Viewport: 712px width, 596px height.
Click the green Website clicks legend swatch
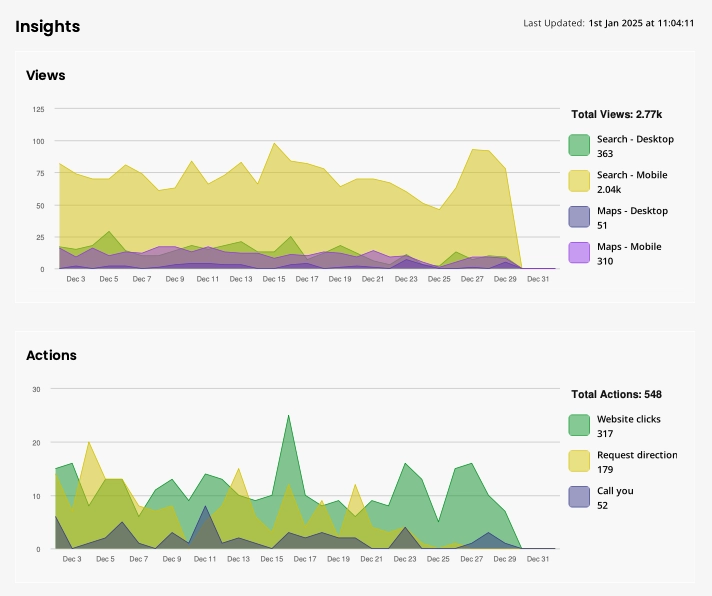click(x=579, y=425)
